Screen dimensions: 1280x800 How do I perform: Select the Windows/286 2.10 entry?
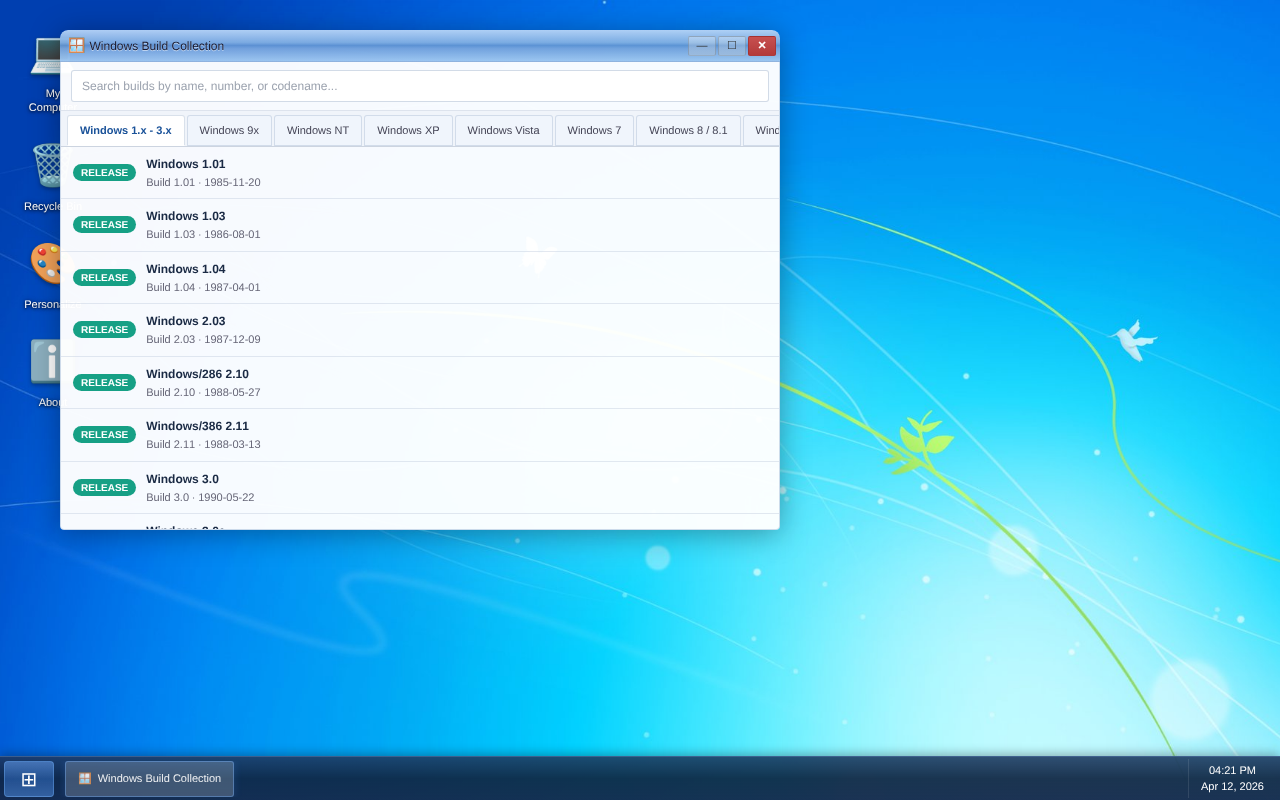click(x=420, y=383)
